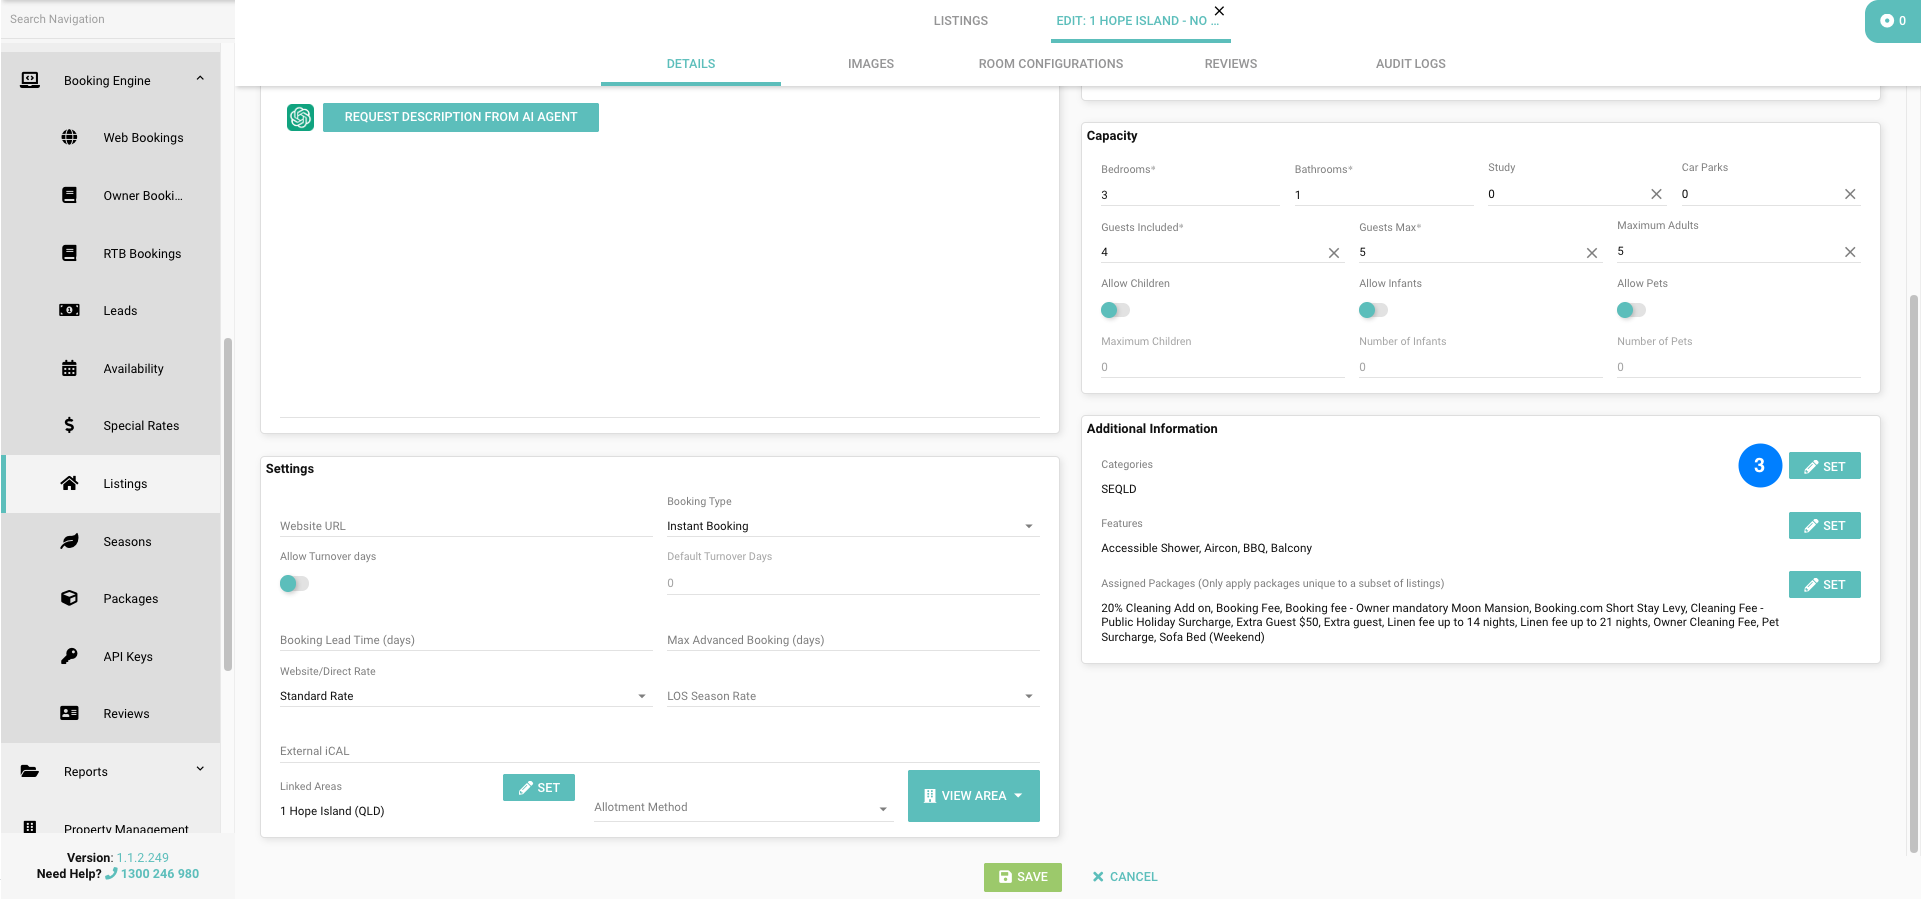Click the AI agent logo icon

coord(300,117)
